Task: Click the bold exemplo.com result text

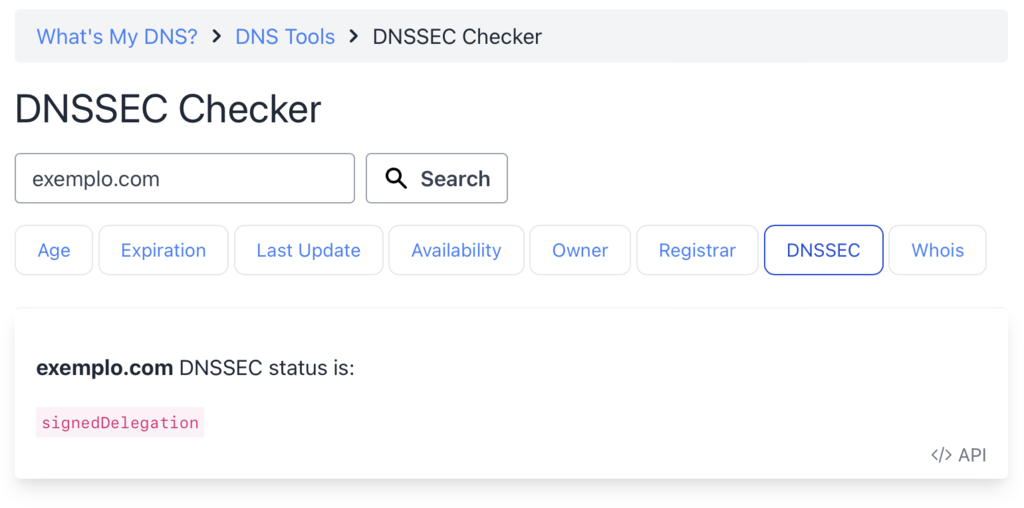Action: pos(104,368)
